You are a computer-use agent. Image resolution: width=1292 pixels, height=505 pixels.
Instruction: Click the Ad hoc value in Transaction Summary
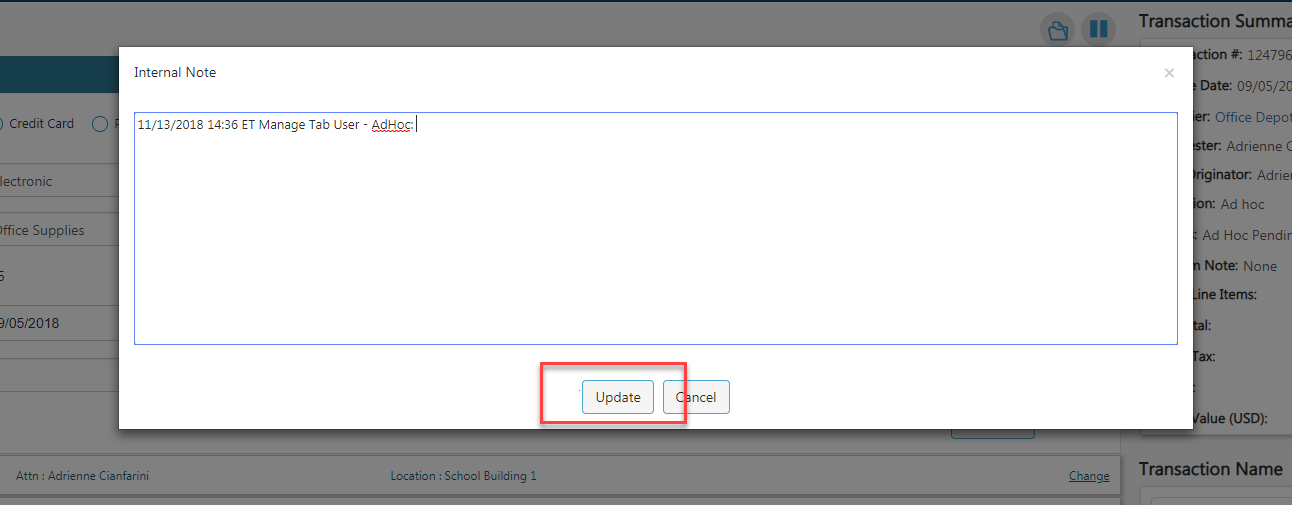[x=1242, y=204]
